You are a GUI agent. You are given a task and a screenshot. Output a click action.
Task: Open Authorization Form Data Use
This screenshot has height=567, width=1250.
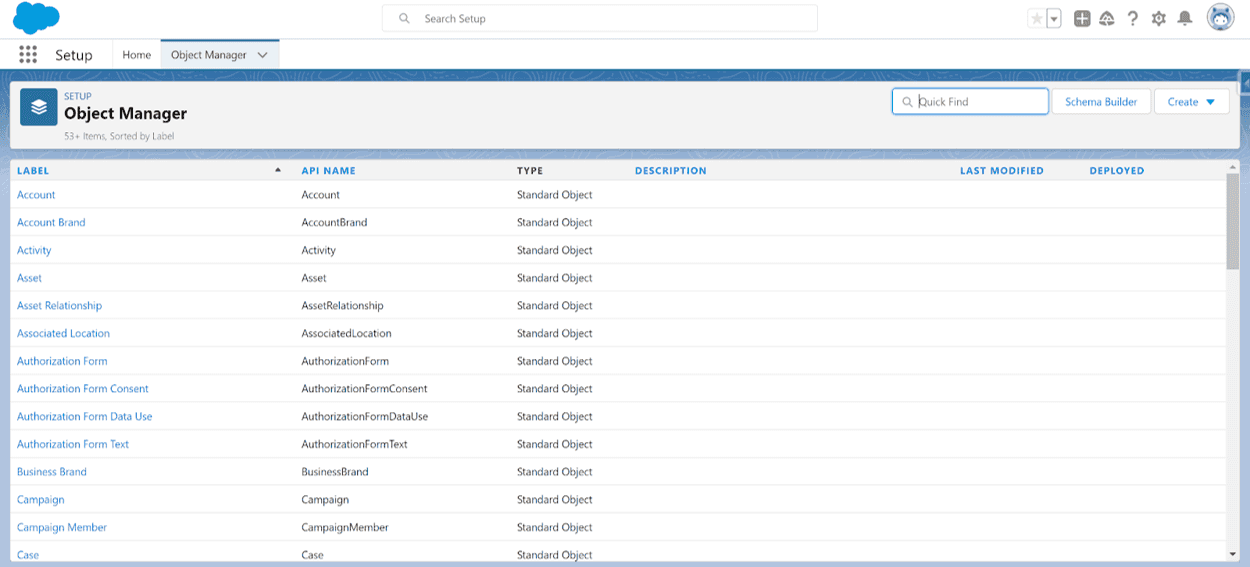[85, 417]
